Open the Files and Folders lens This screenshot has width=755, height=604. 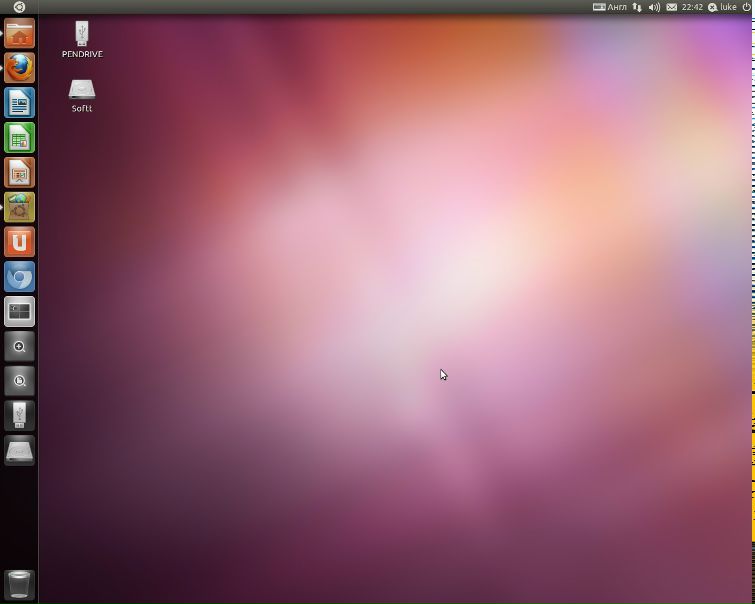(19, 381)
